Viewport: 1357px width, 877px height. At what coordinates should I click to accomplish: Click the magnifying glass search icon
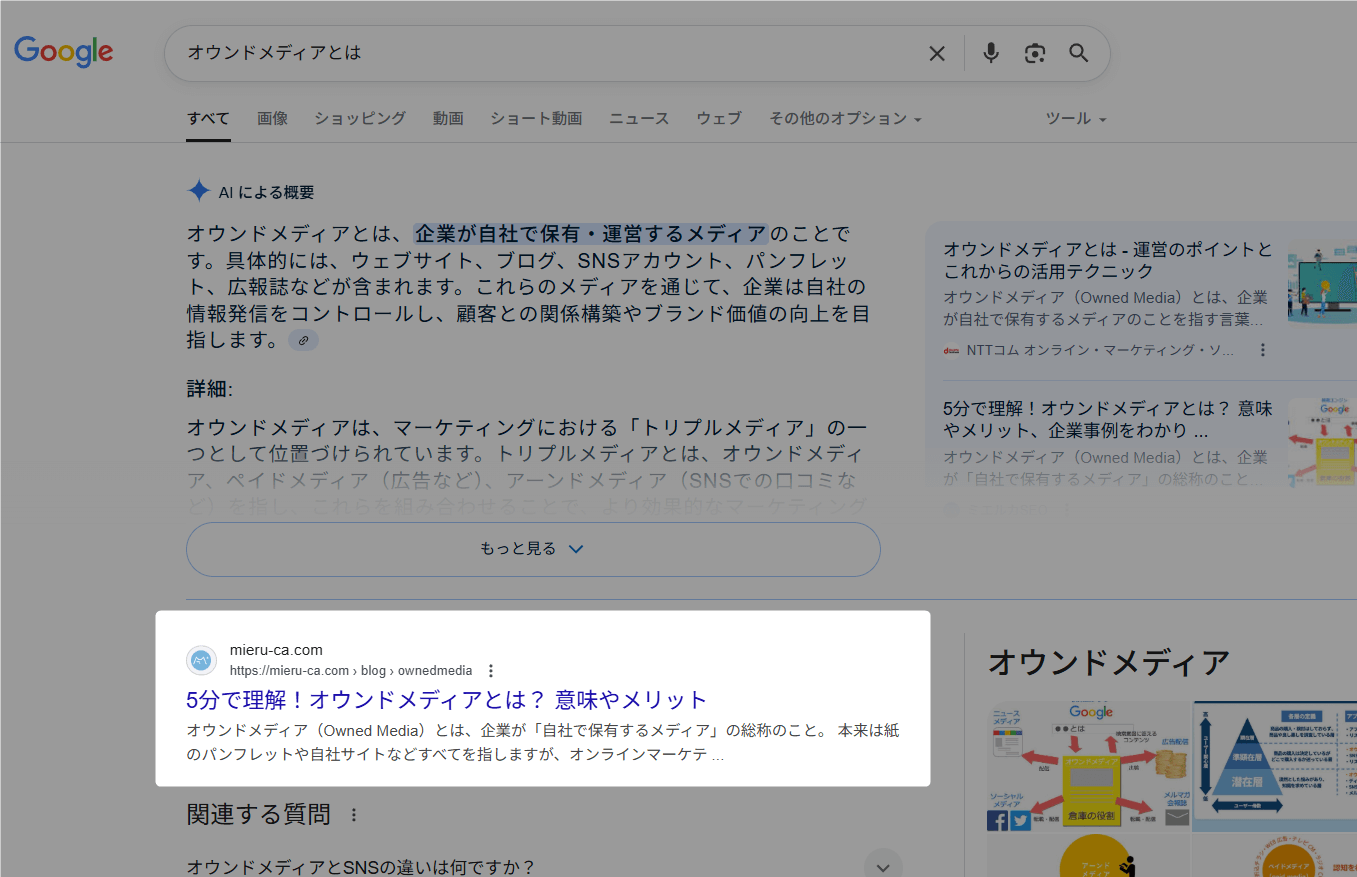1078,53
